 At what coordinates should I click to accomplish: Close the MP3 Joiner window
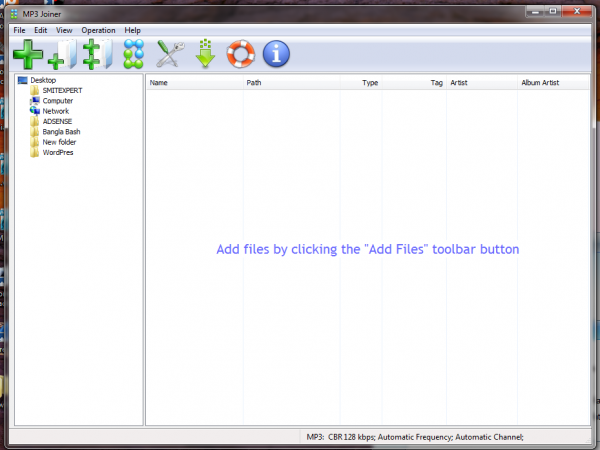point(577,11)
